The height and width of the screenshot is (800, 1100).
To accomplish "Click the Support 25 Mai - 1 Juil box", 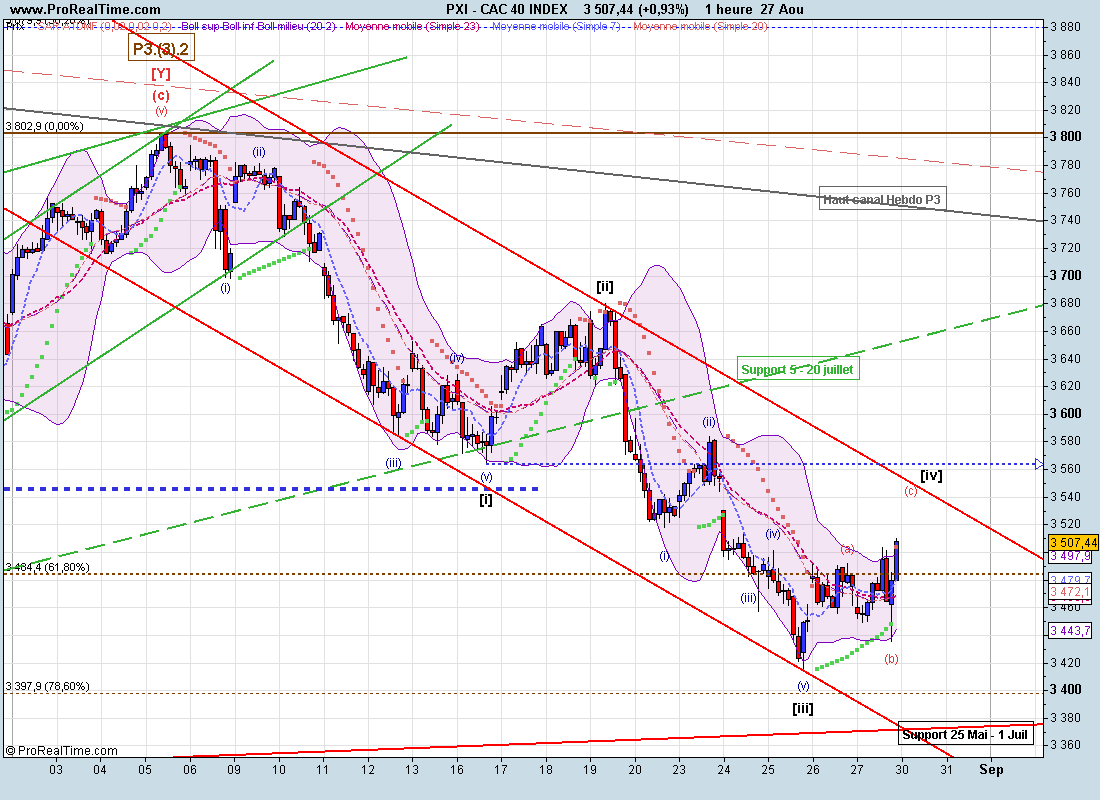I will pyautogui.click(x=965, y=735).
